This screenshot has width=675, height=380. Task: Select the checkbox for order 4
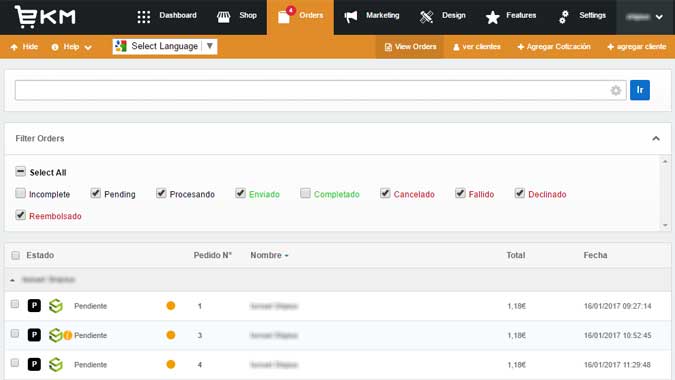pyautogui.click(x=15, y=363)
